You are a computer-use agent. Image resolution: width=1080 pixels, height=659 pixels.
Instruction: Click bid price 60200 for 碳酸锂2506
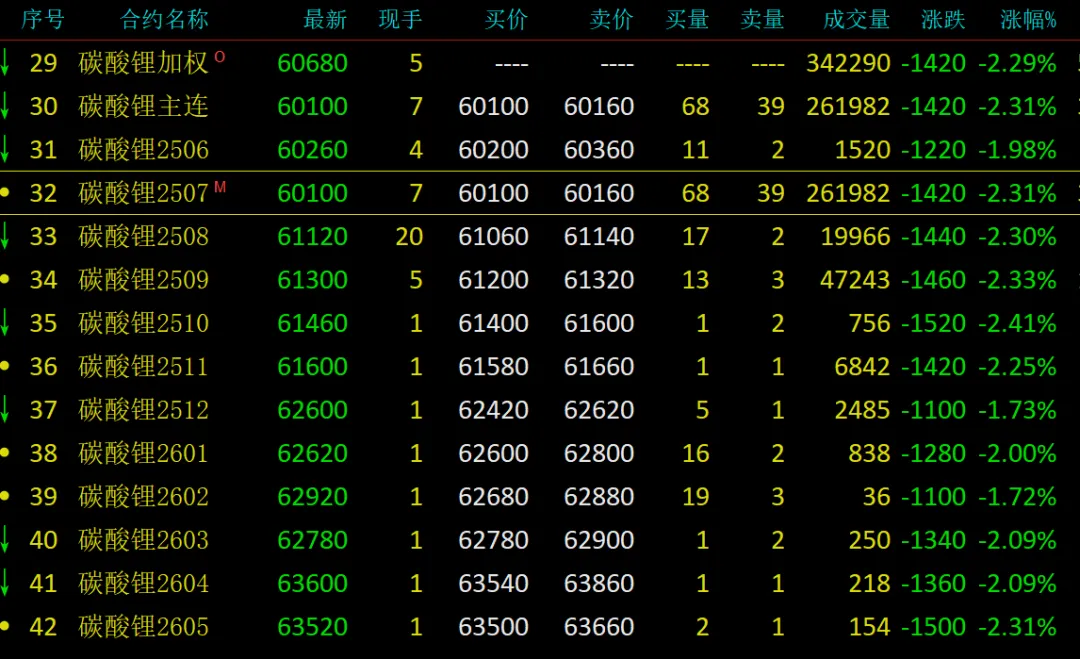pyautogui.click(x=493, y=149)
